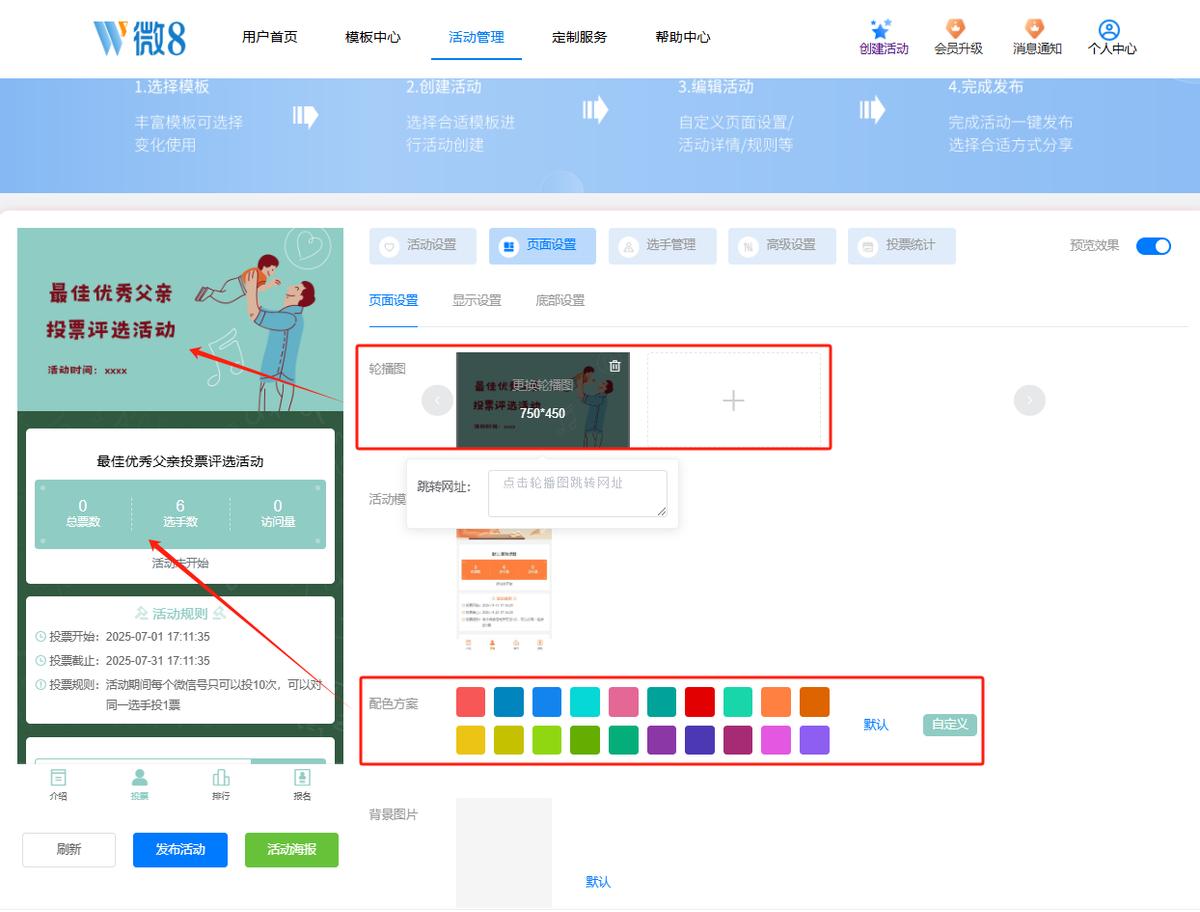Viewport: 1200px width, 912px height.
Task: Click 投票截止 2025-07-31 line
Action: [123, 661]
